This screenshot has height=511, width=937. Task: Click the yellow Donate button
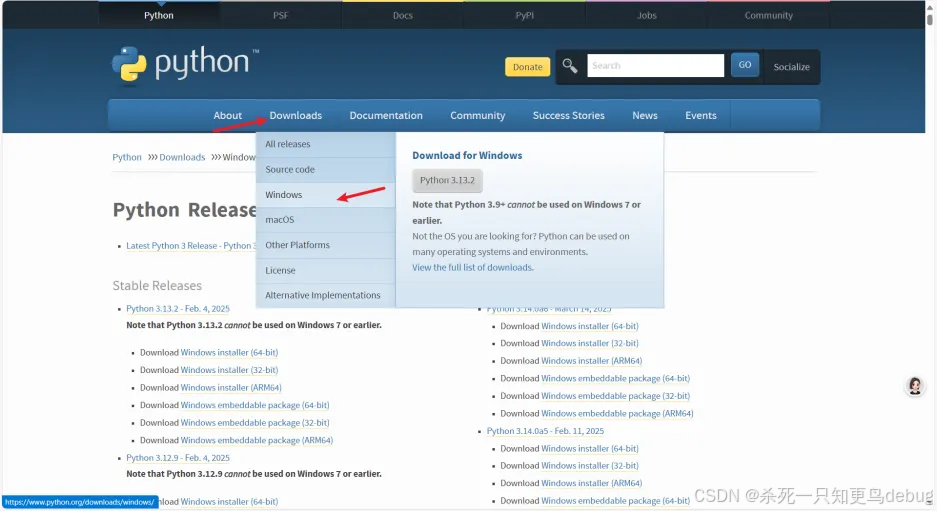pos(527,67)
